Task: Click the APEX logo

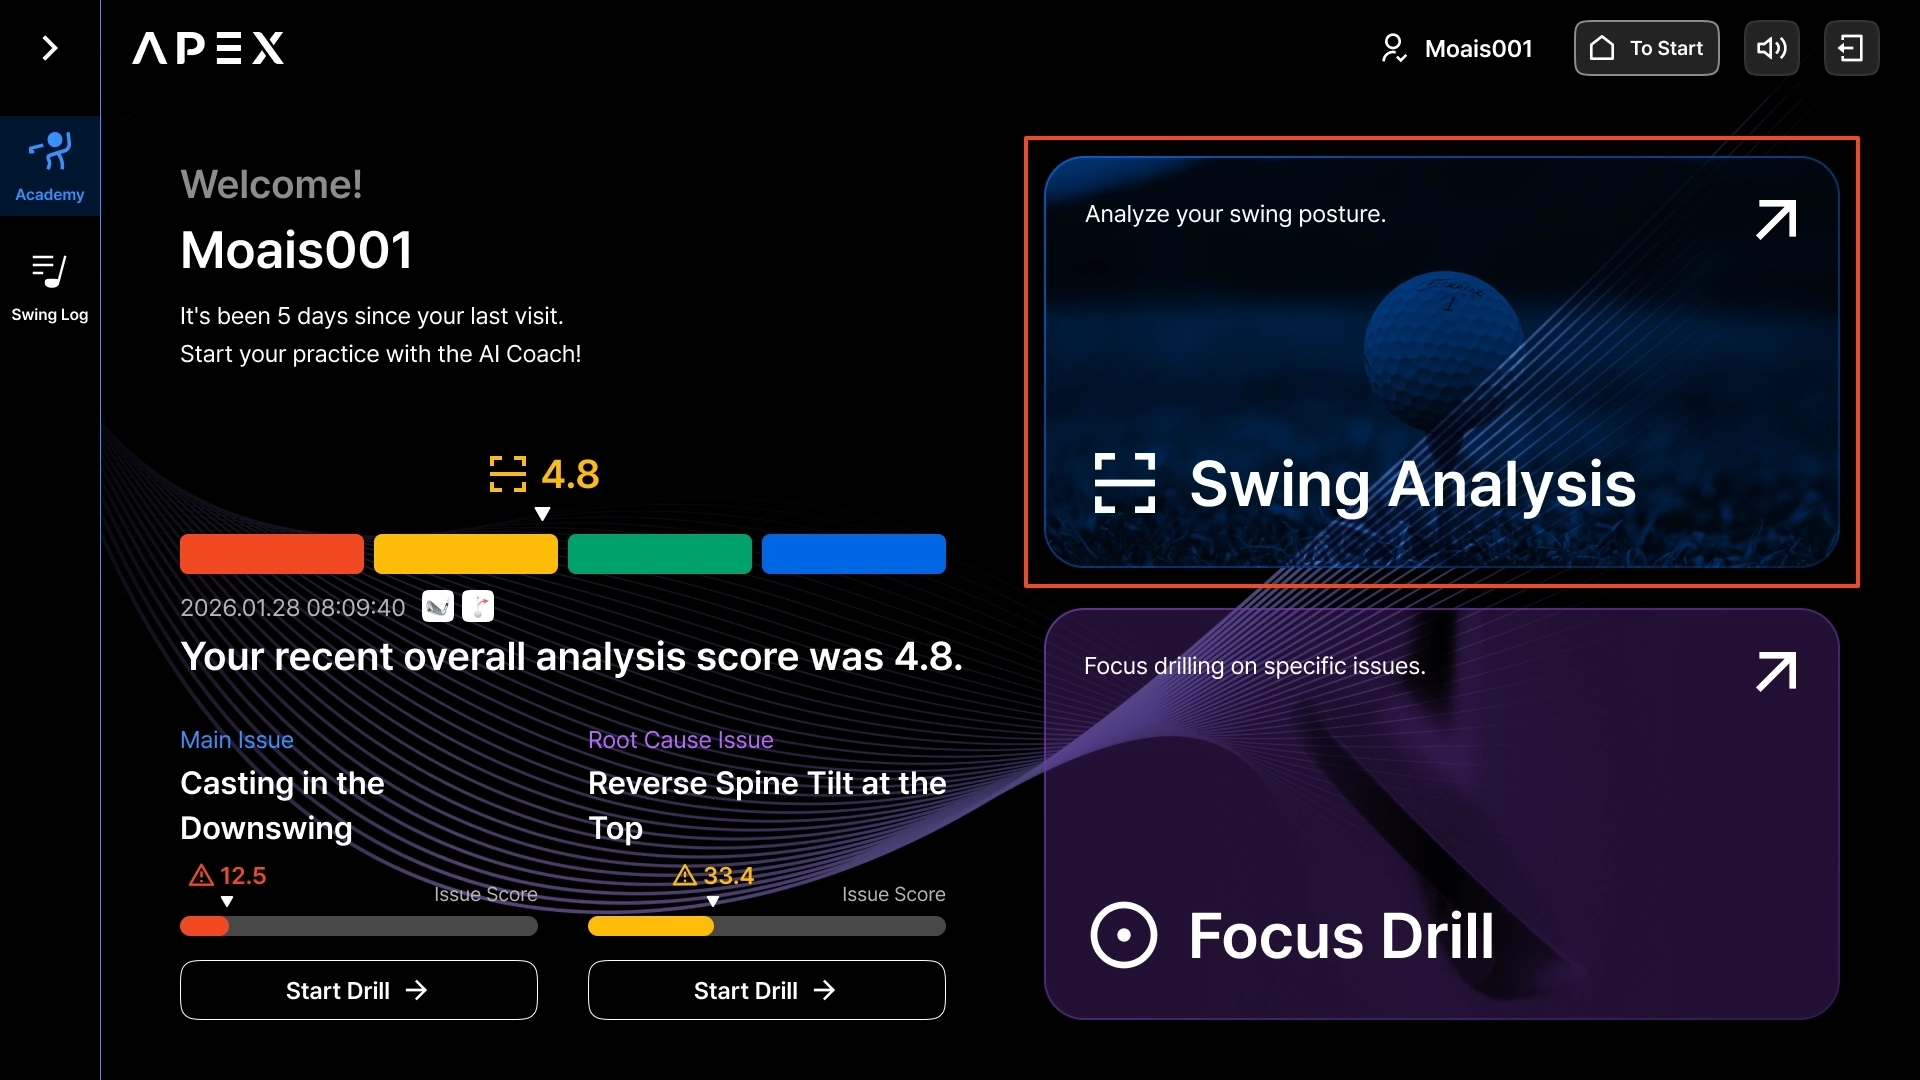Action: tap(208, 48)
